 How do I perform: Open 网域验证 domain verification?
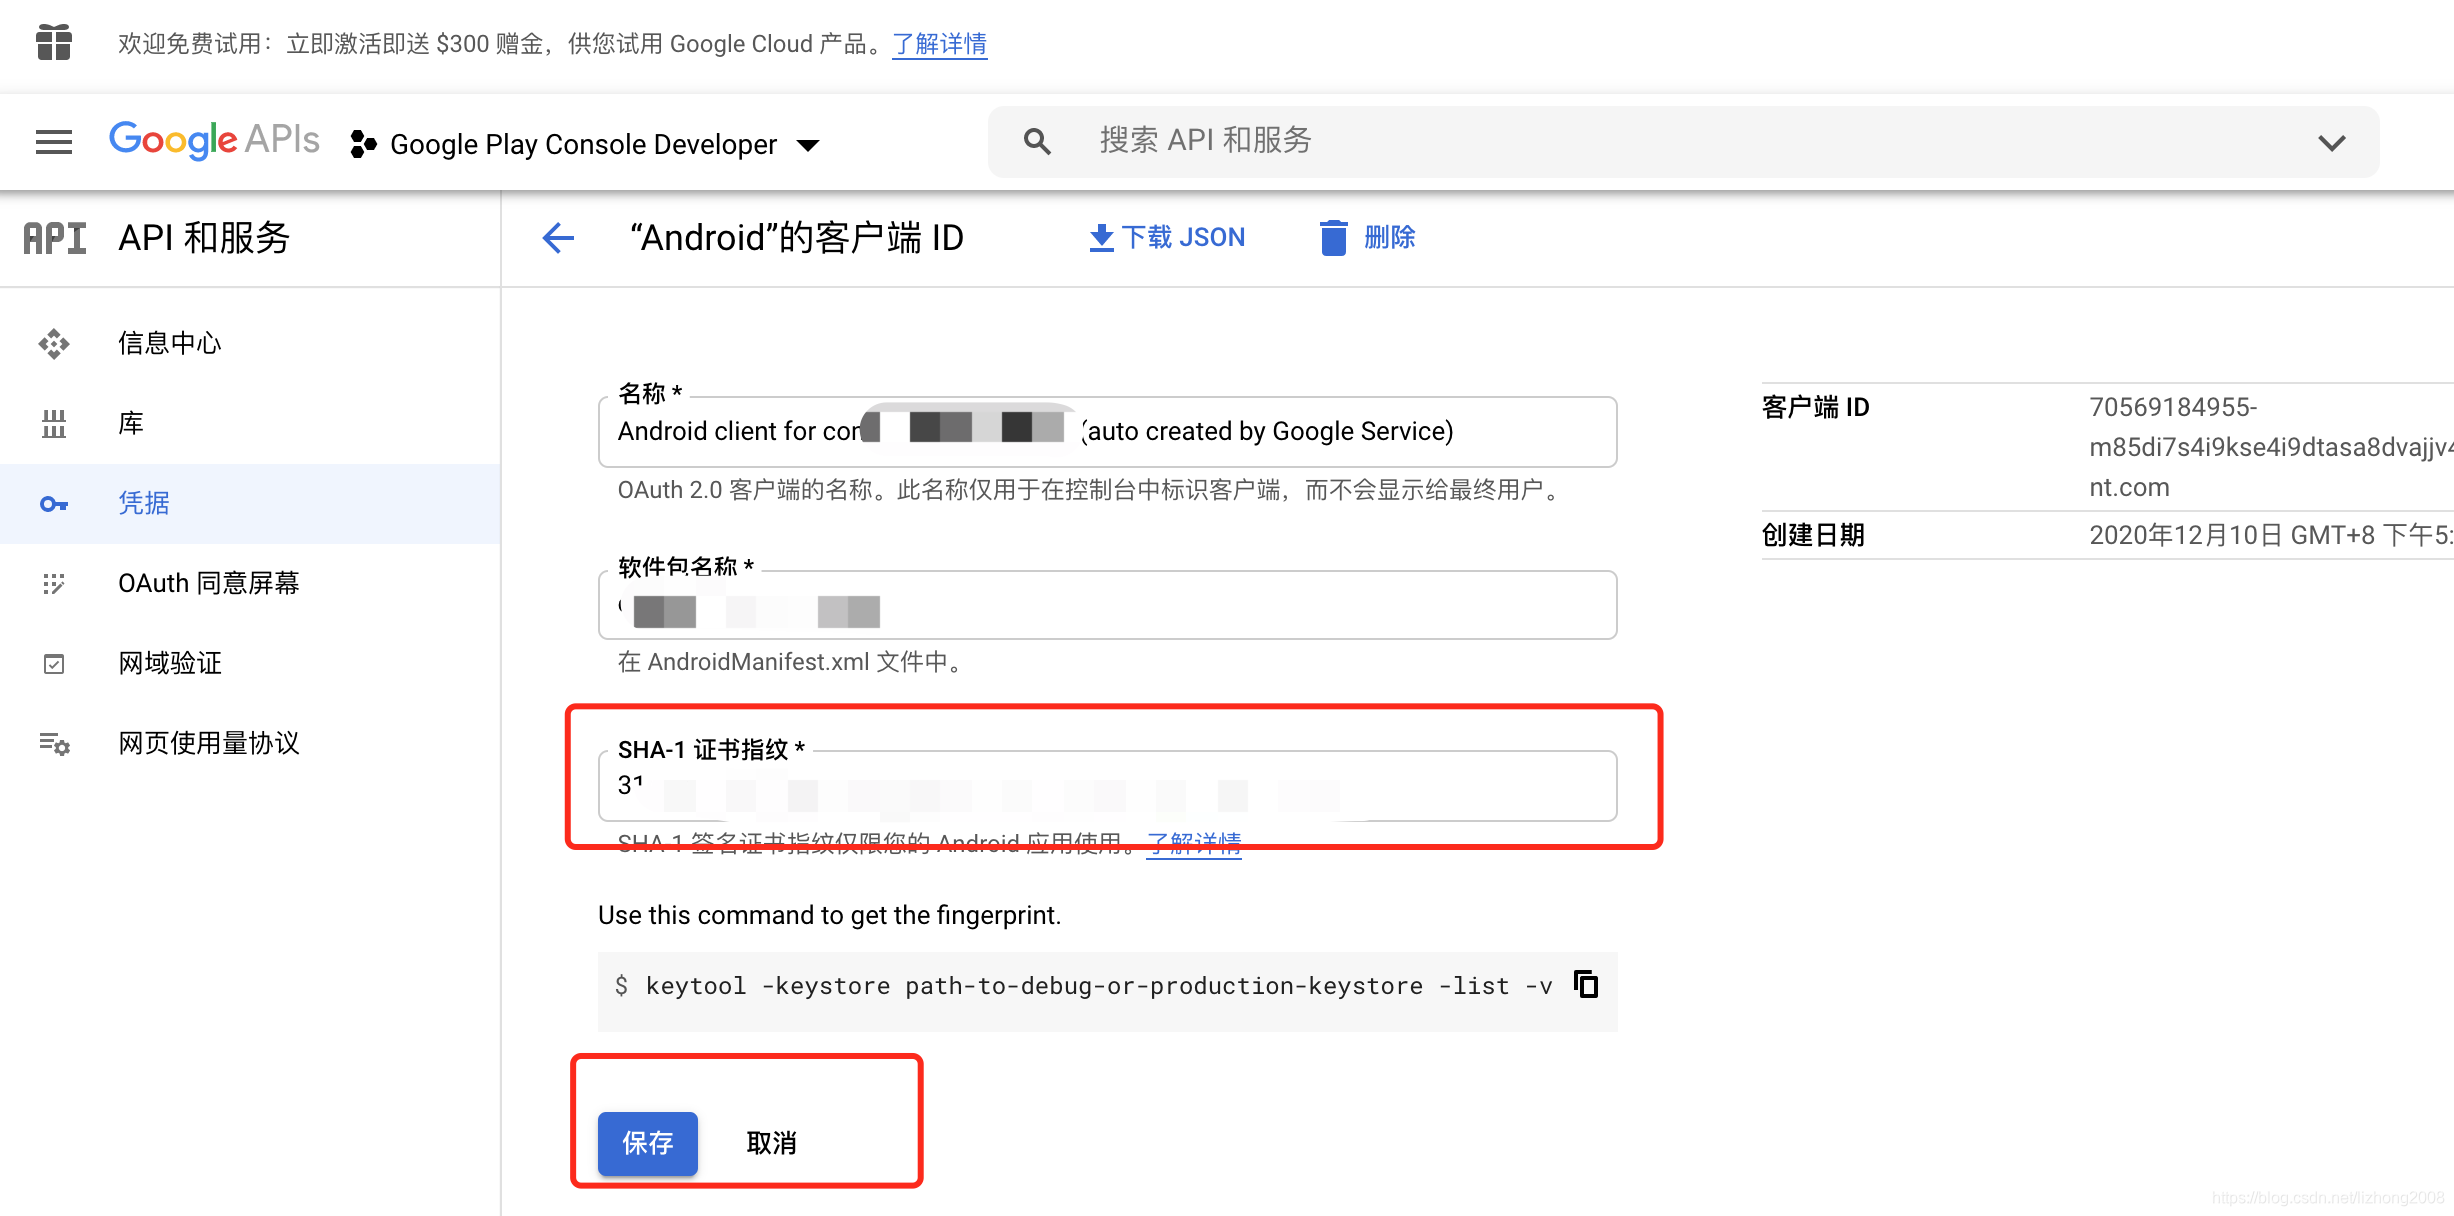pyautogui.click(x=169, y=663)
